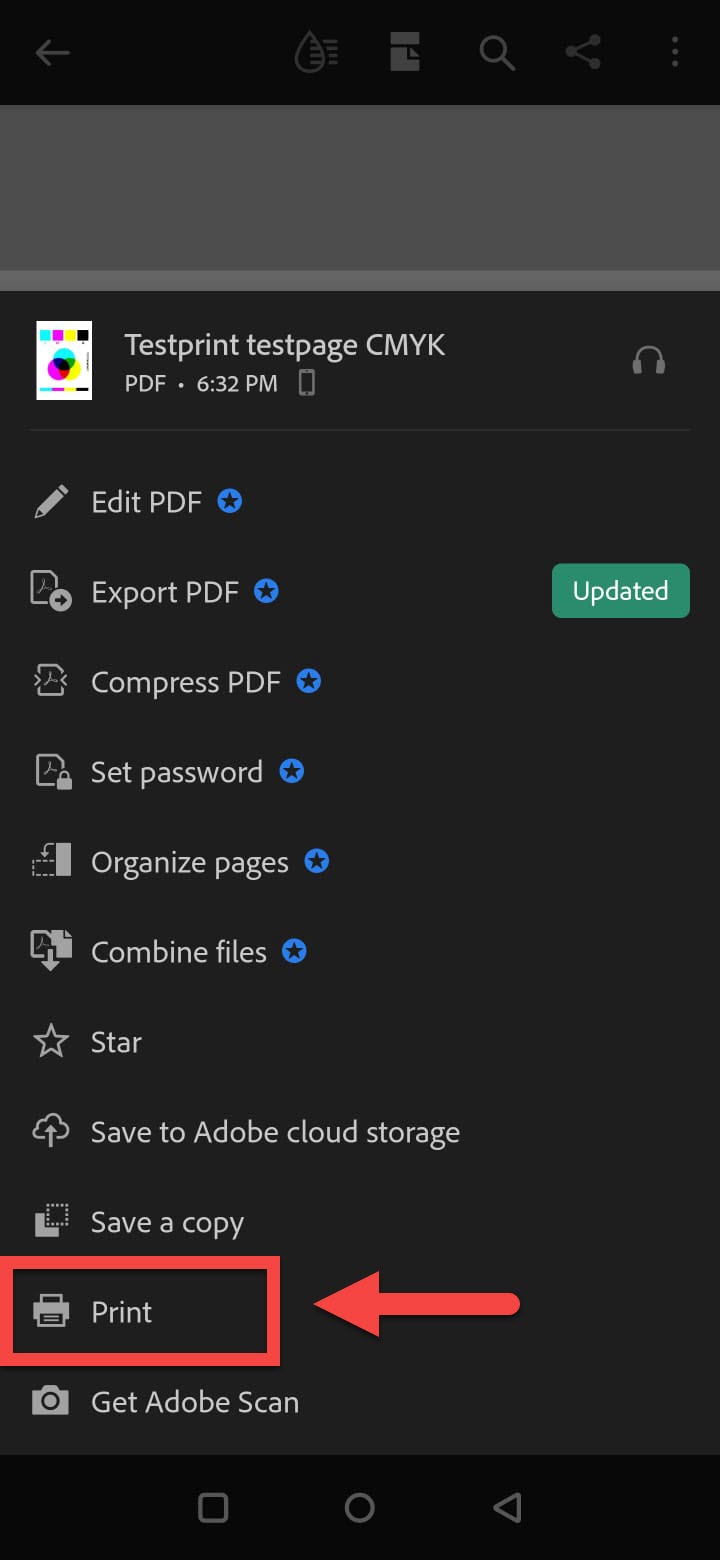Image resolution: width=720 pixels, height=1560 pixels.
Task: Tap the back arrow icon
Action: click(x=52, y=52)
